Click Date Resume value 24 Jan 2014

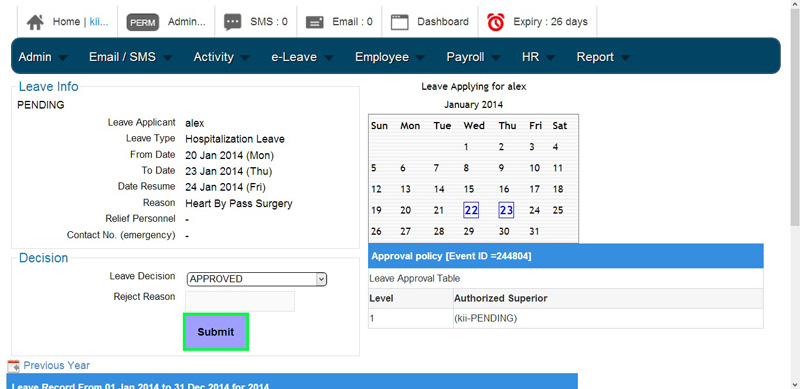pos(226,187)
